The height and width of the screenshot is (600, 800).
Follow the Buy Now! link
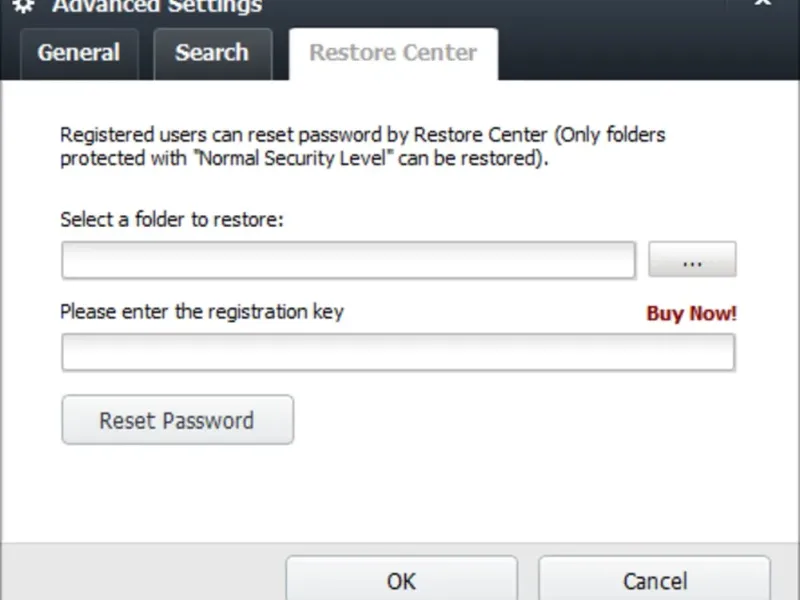click(691, 313)
